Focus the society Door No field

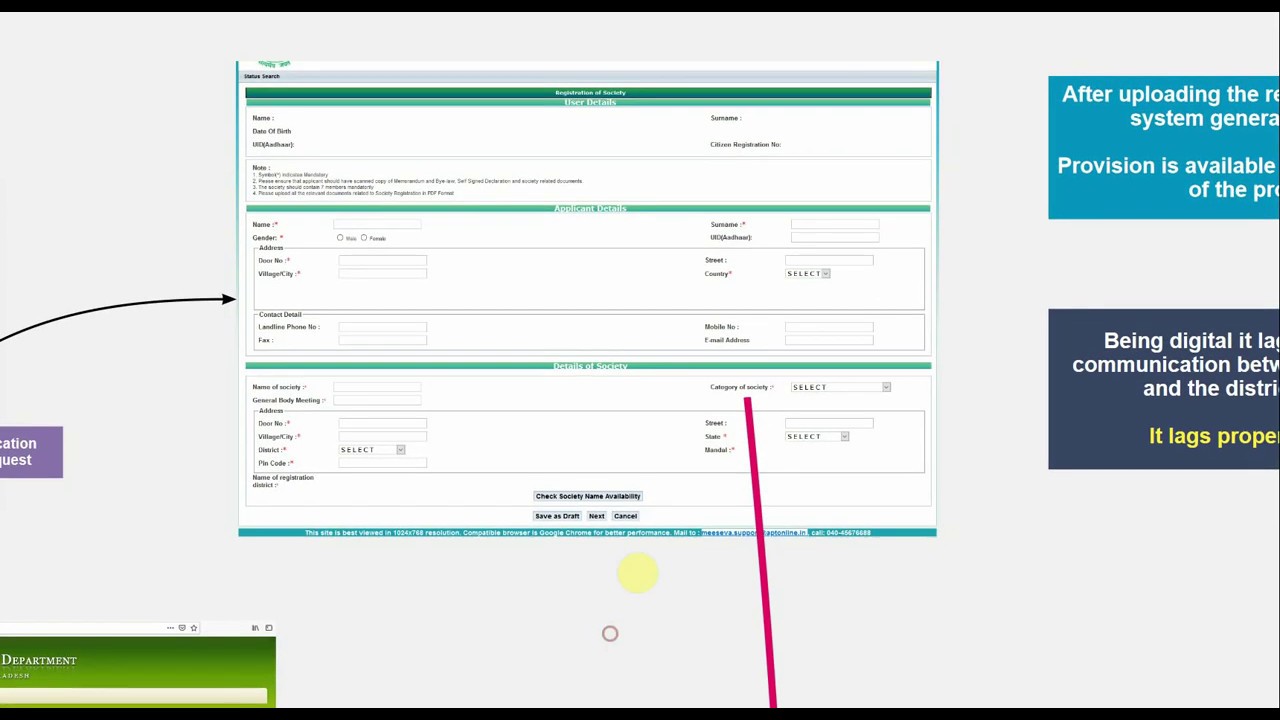383,424
